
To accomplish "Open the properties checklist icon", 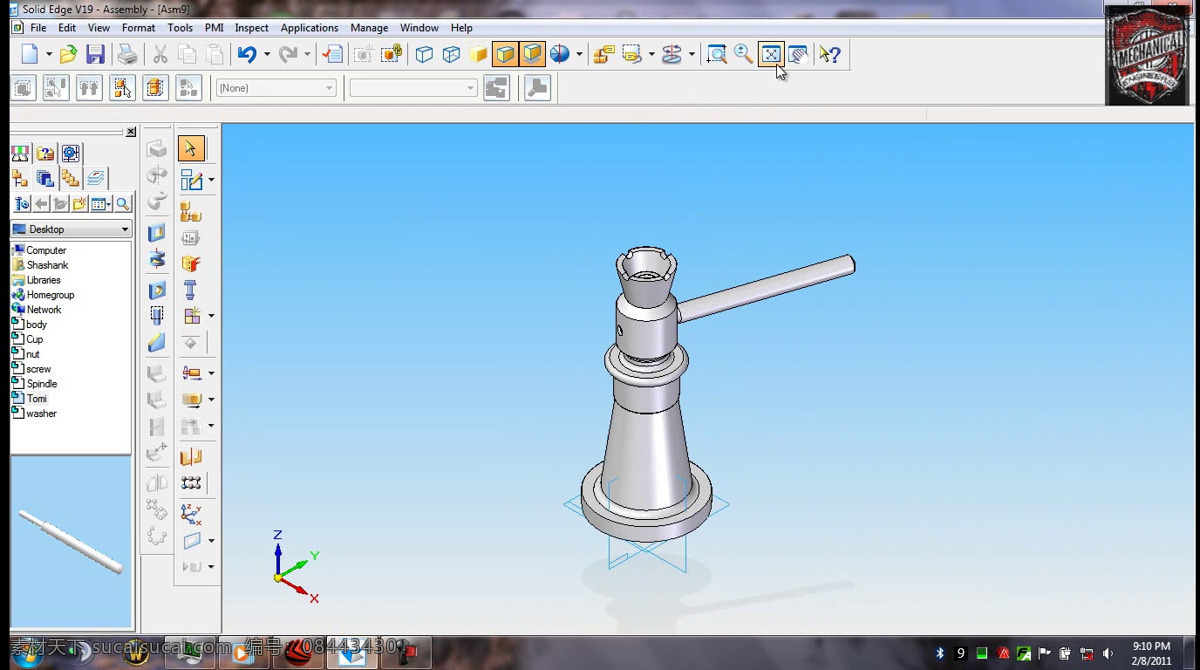I will pyautogui.click(x=333, y=54).
